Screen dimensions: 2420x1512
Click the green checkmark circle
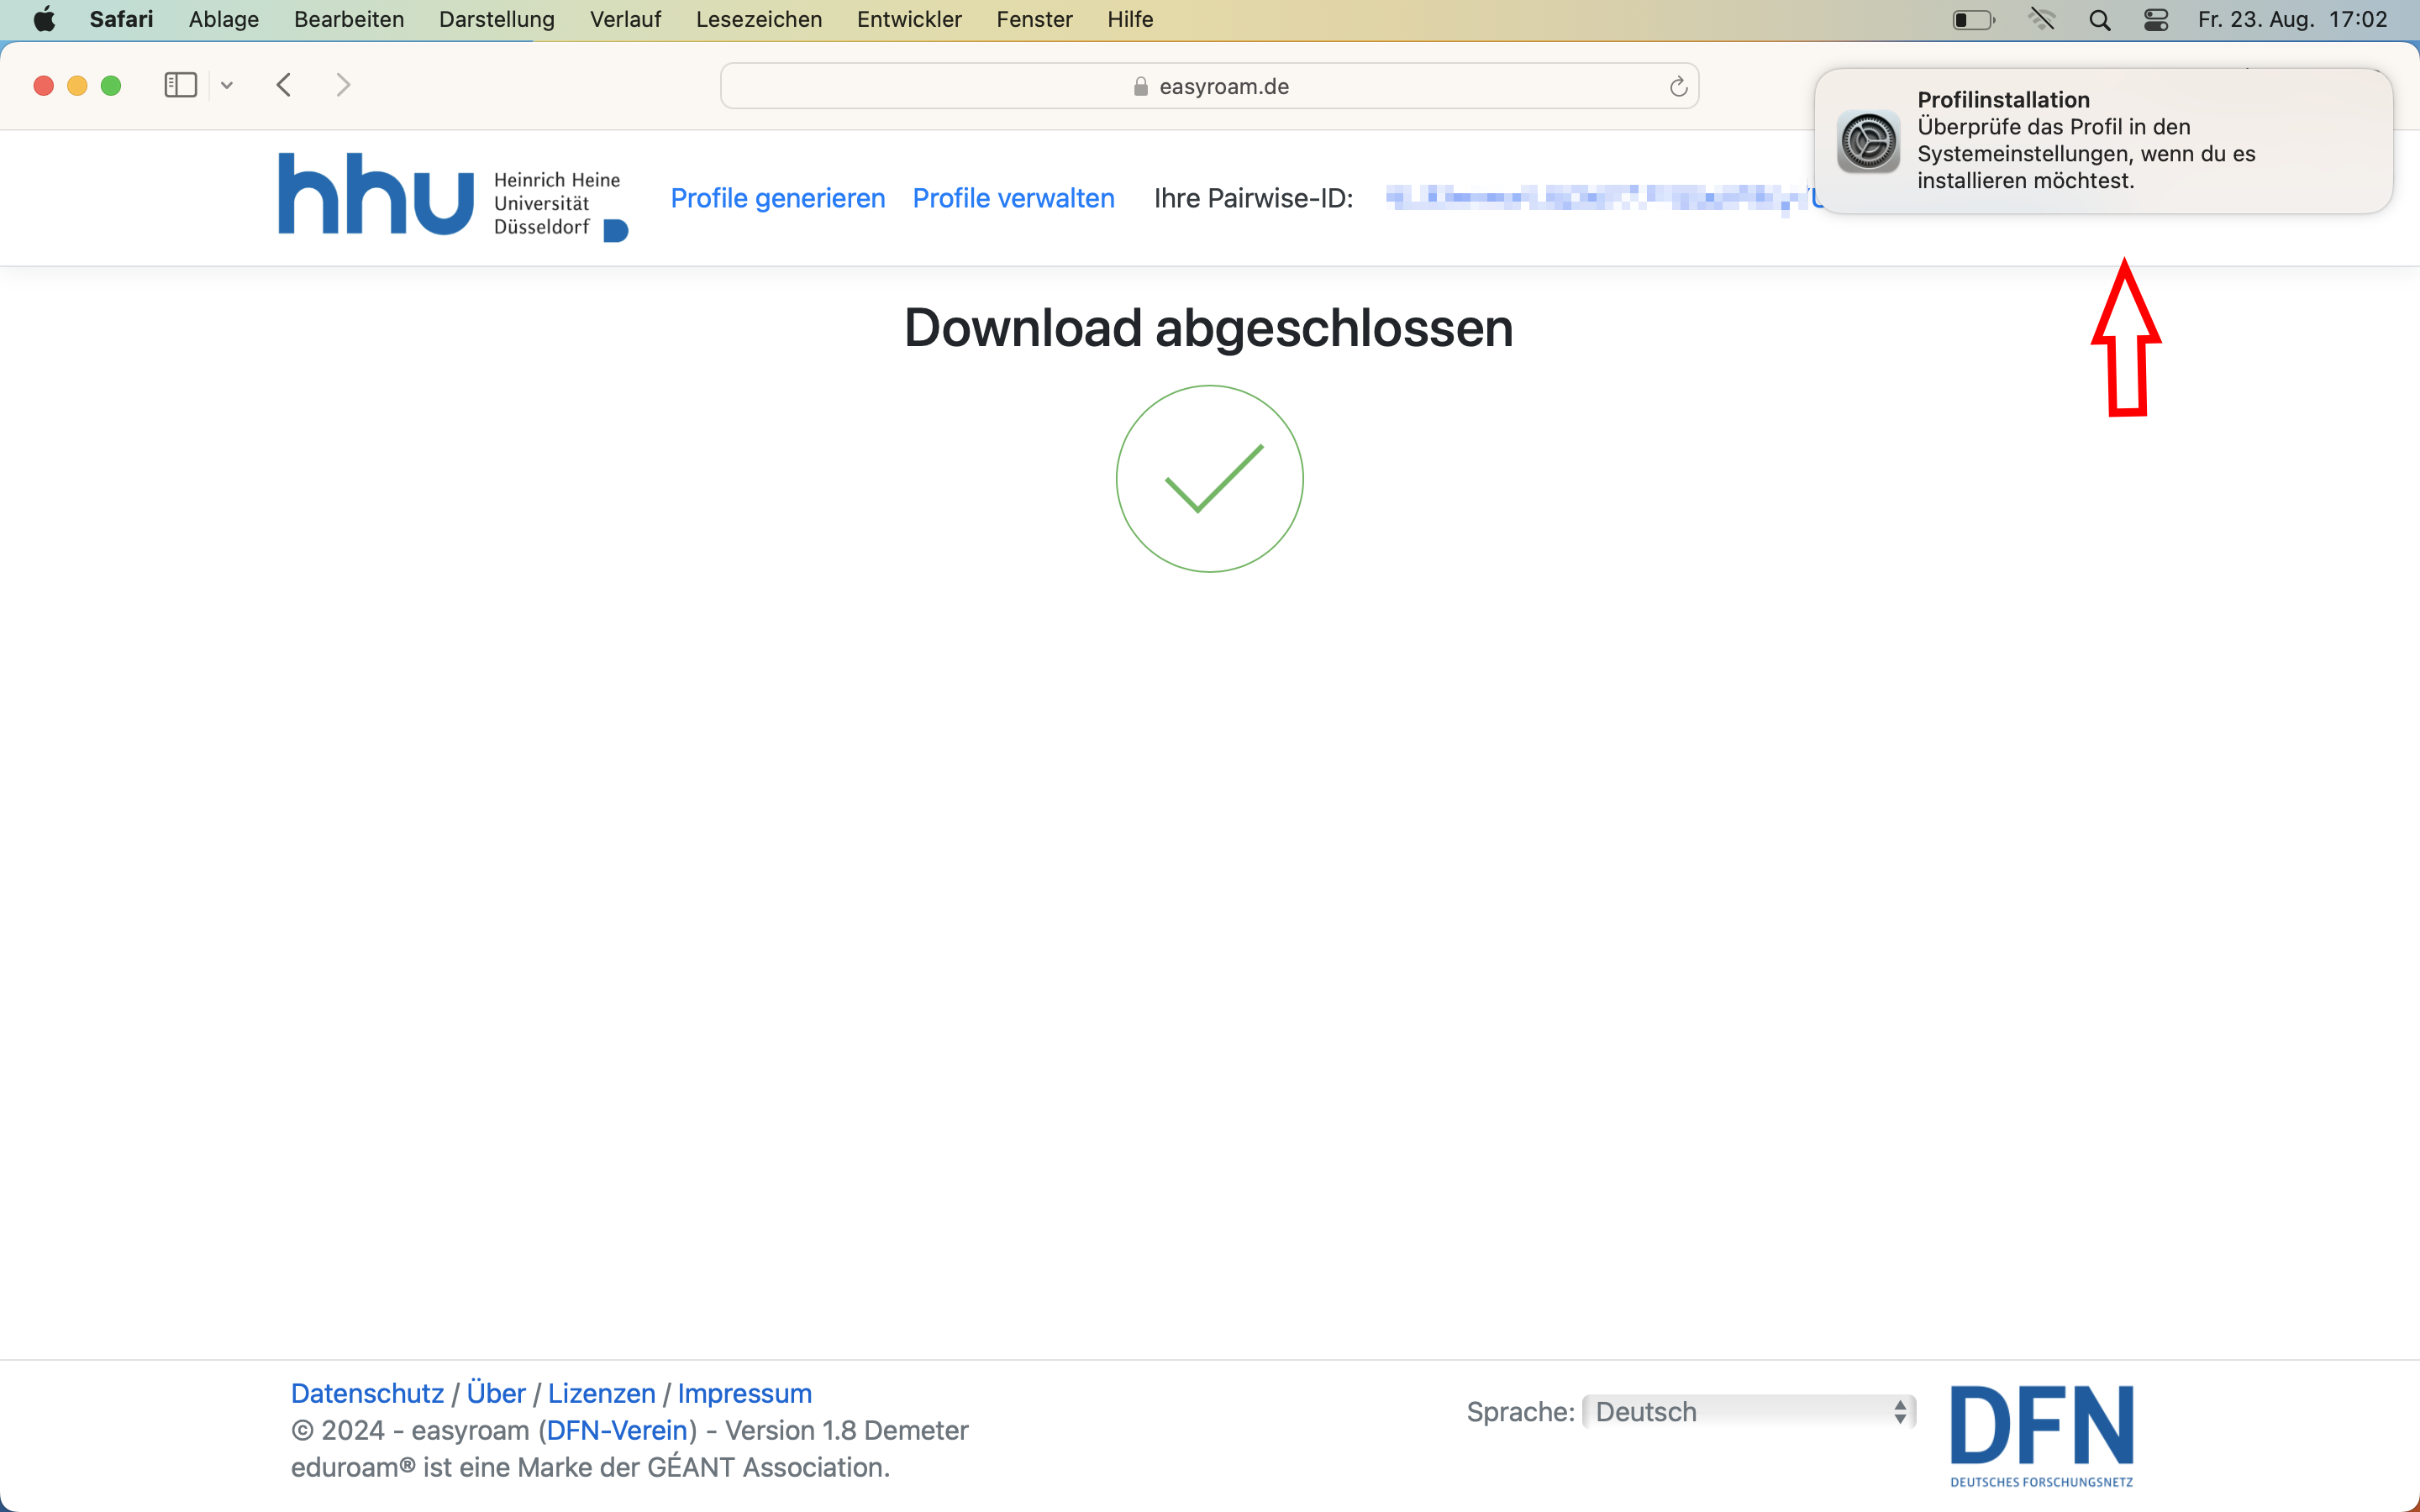coord(1209,479)
